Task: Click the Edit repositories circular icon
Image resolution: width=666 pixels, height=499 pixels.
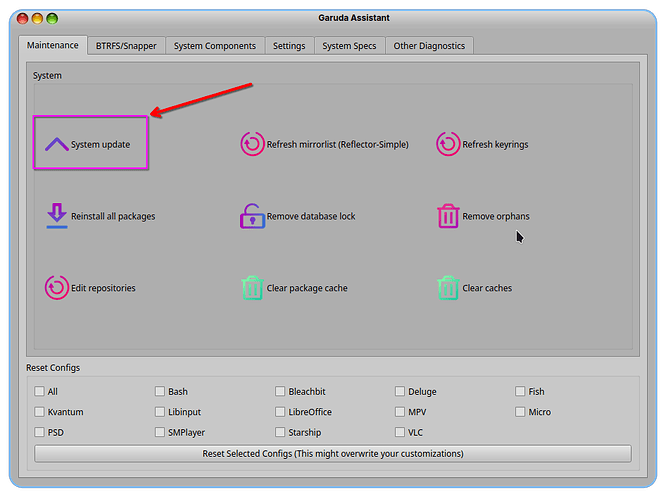Action: click(56, 288)
